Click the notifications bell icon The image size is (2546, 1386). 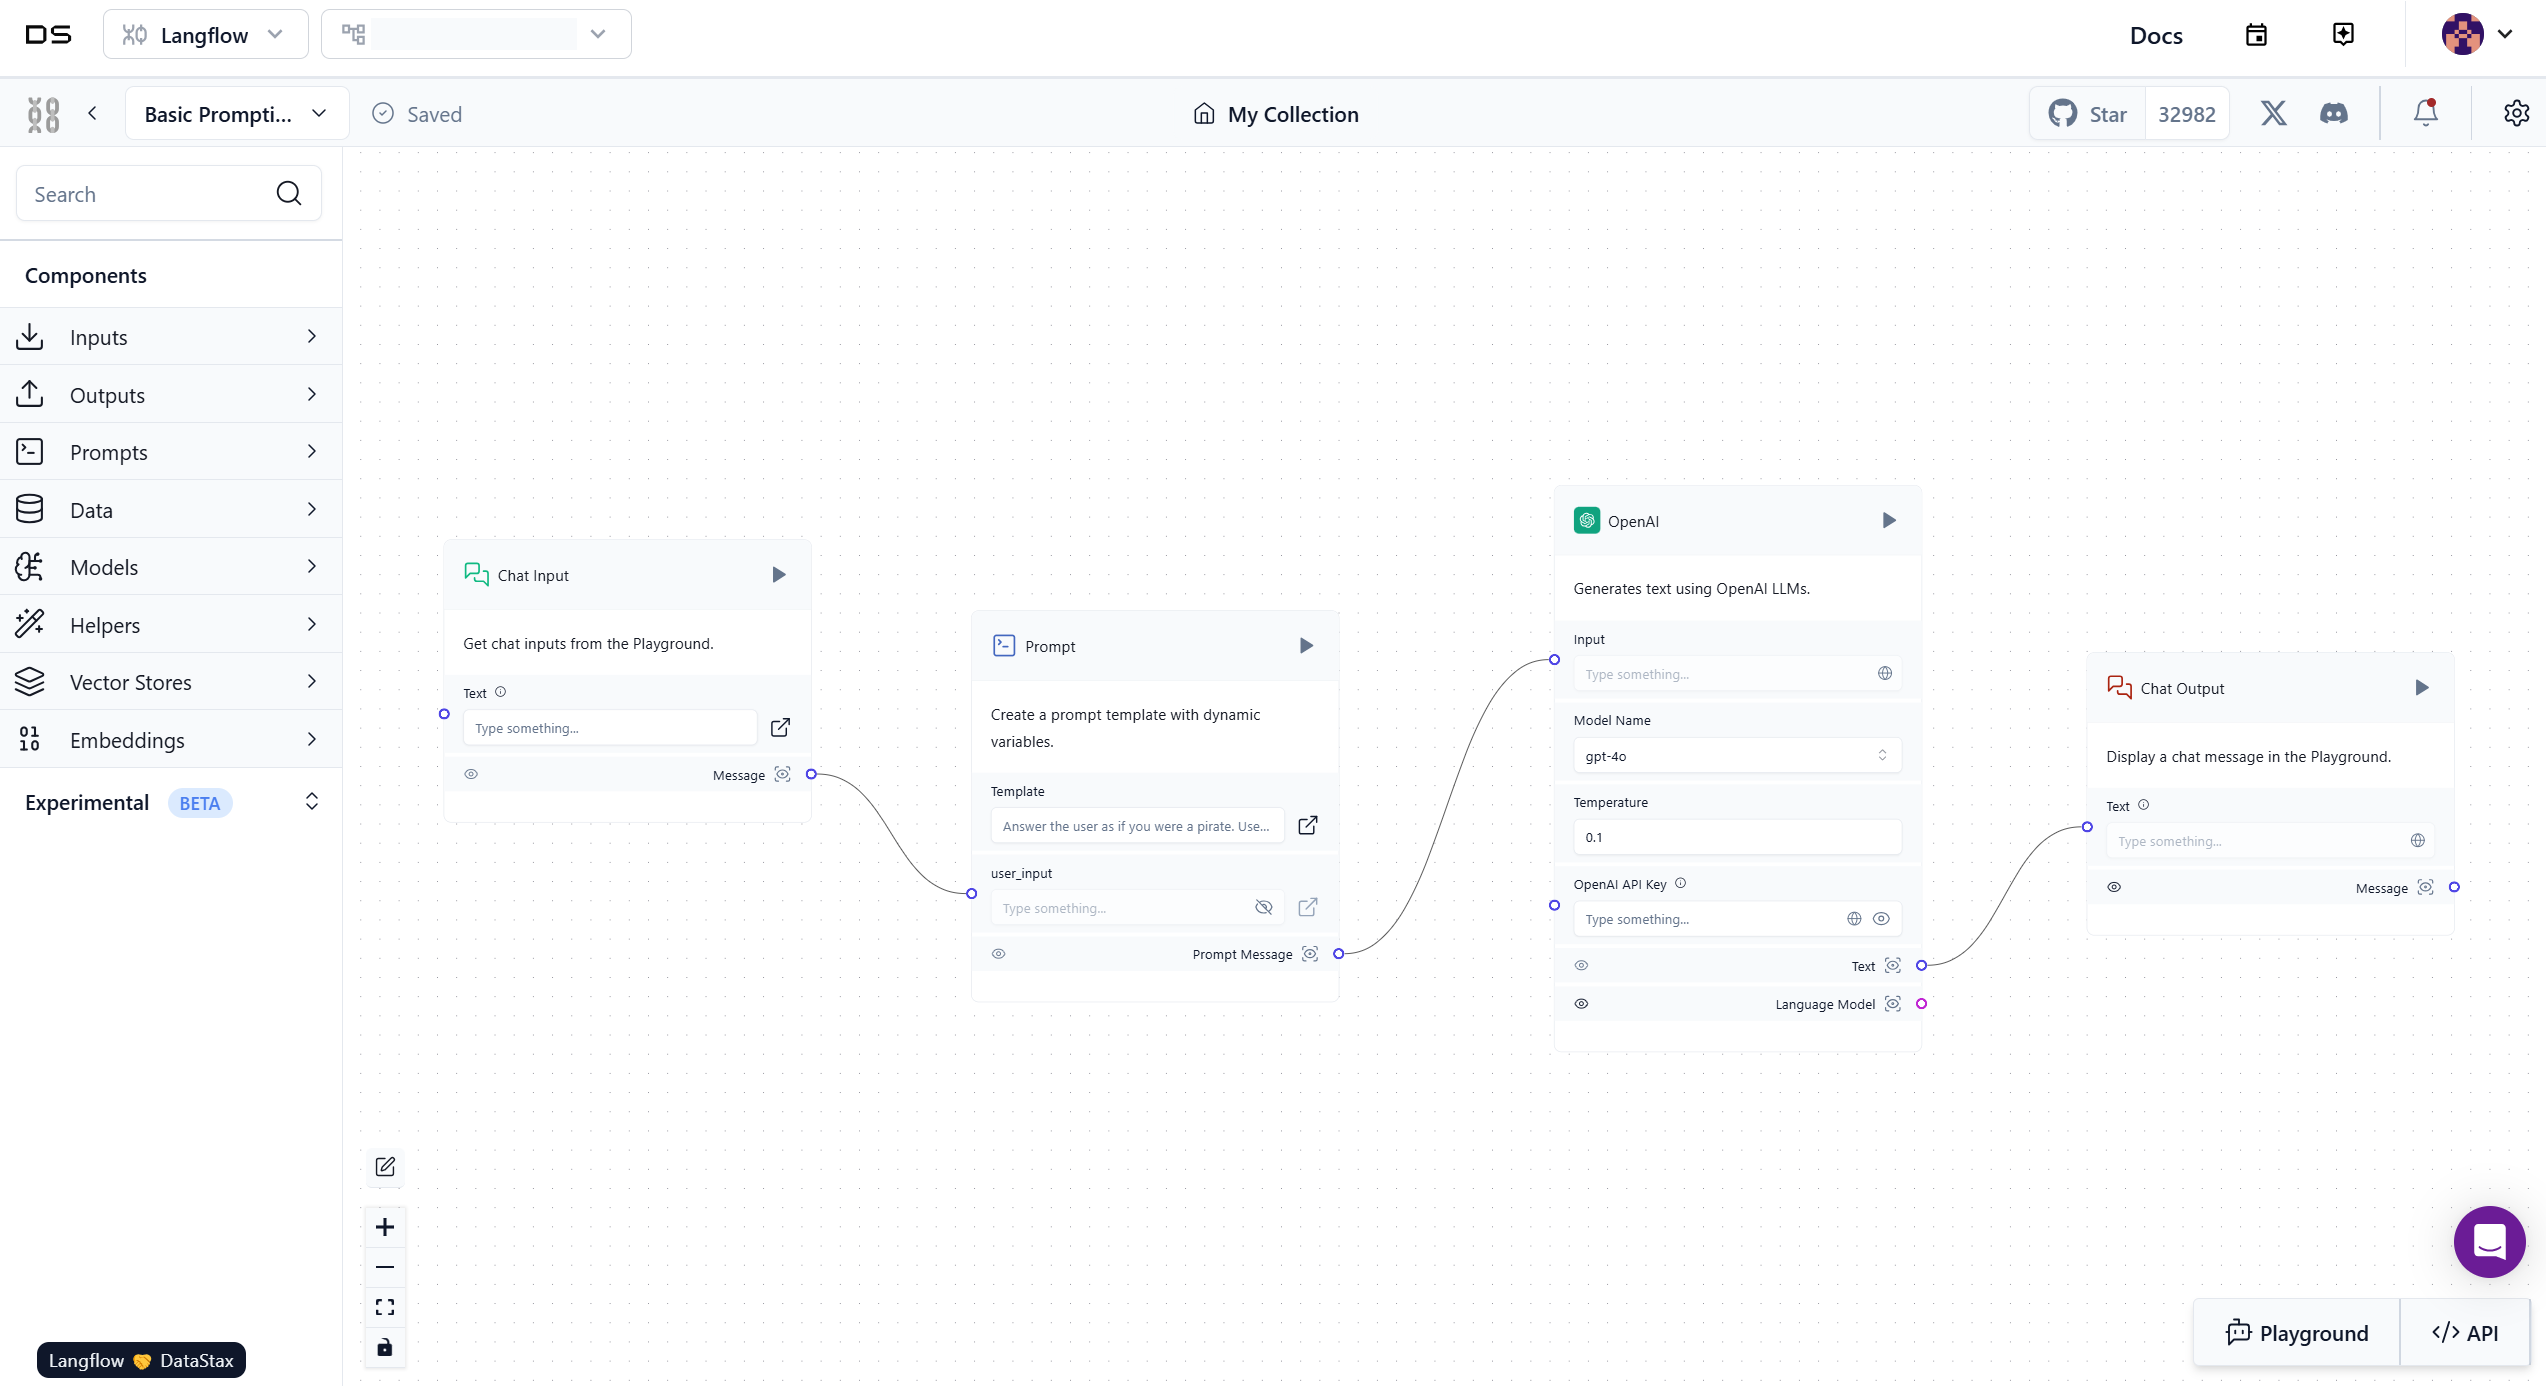(x=2425, y=113)
